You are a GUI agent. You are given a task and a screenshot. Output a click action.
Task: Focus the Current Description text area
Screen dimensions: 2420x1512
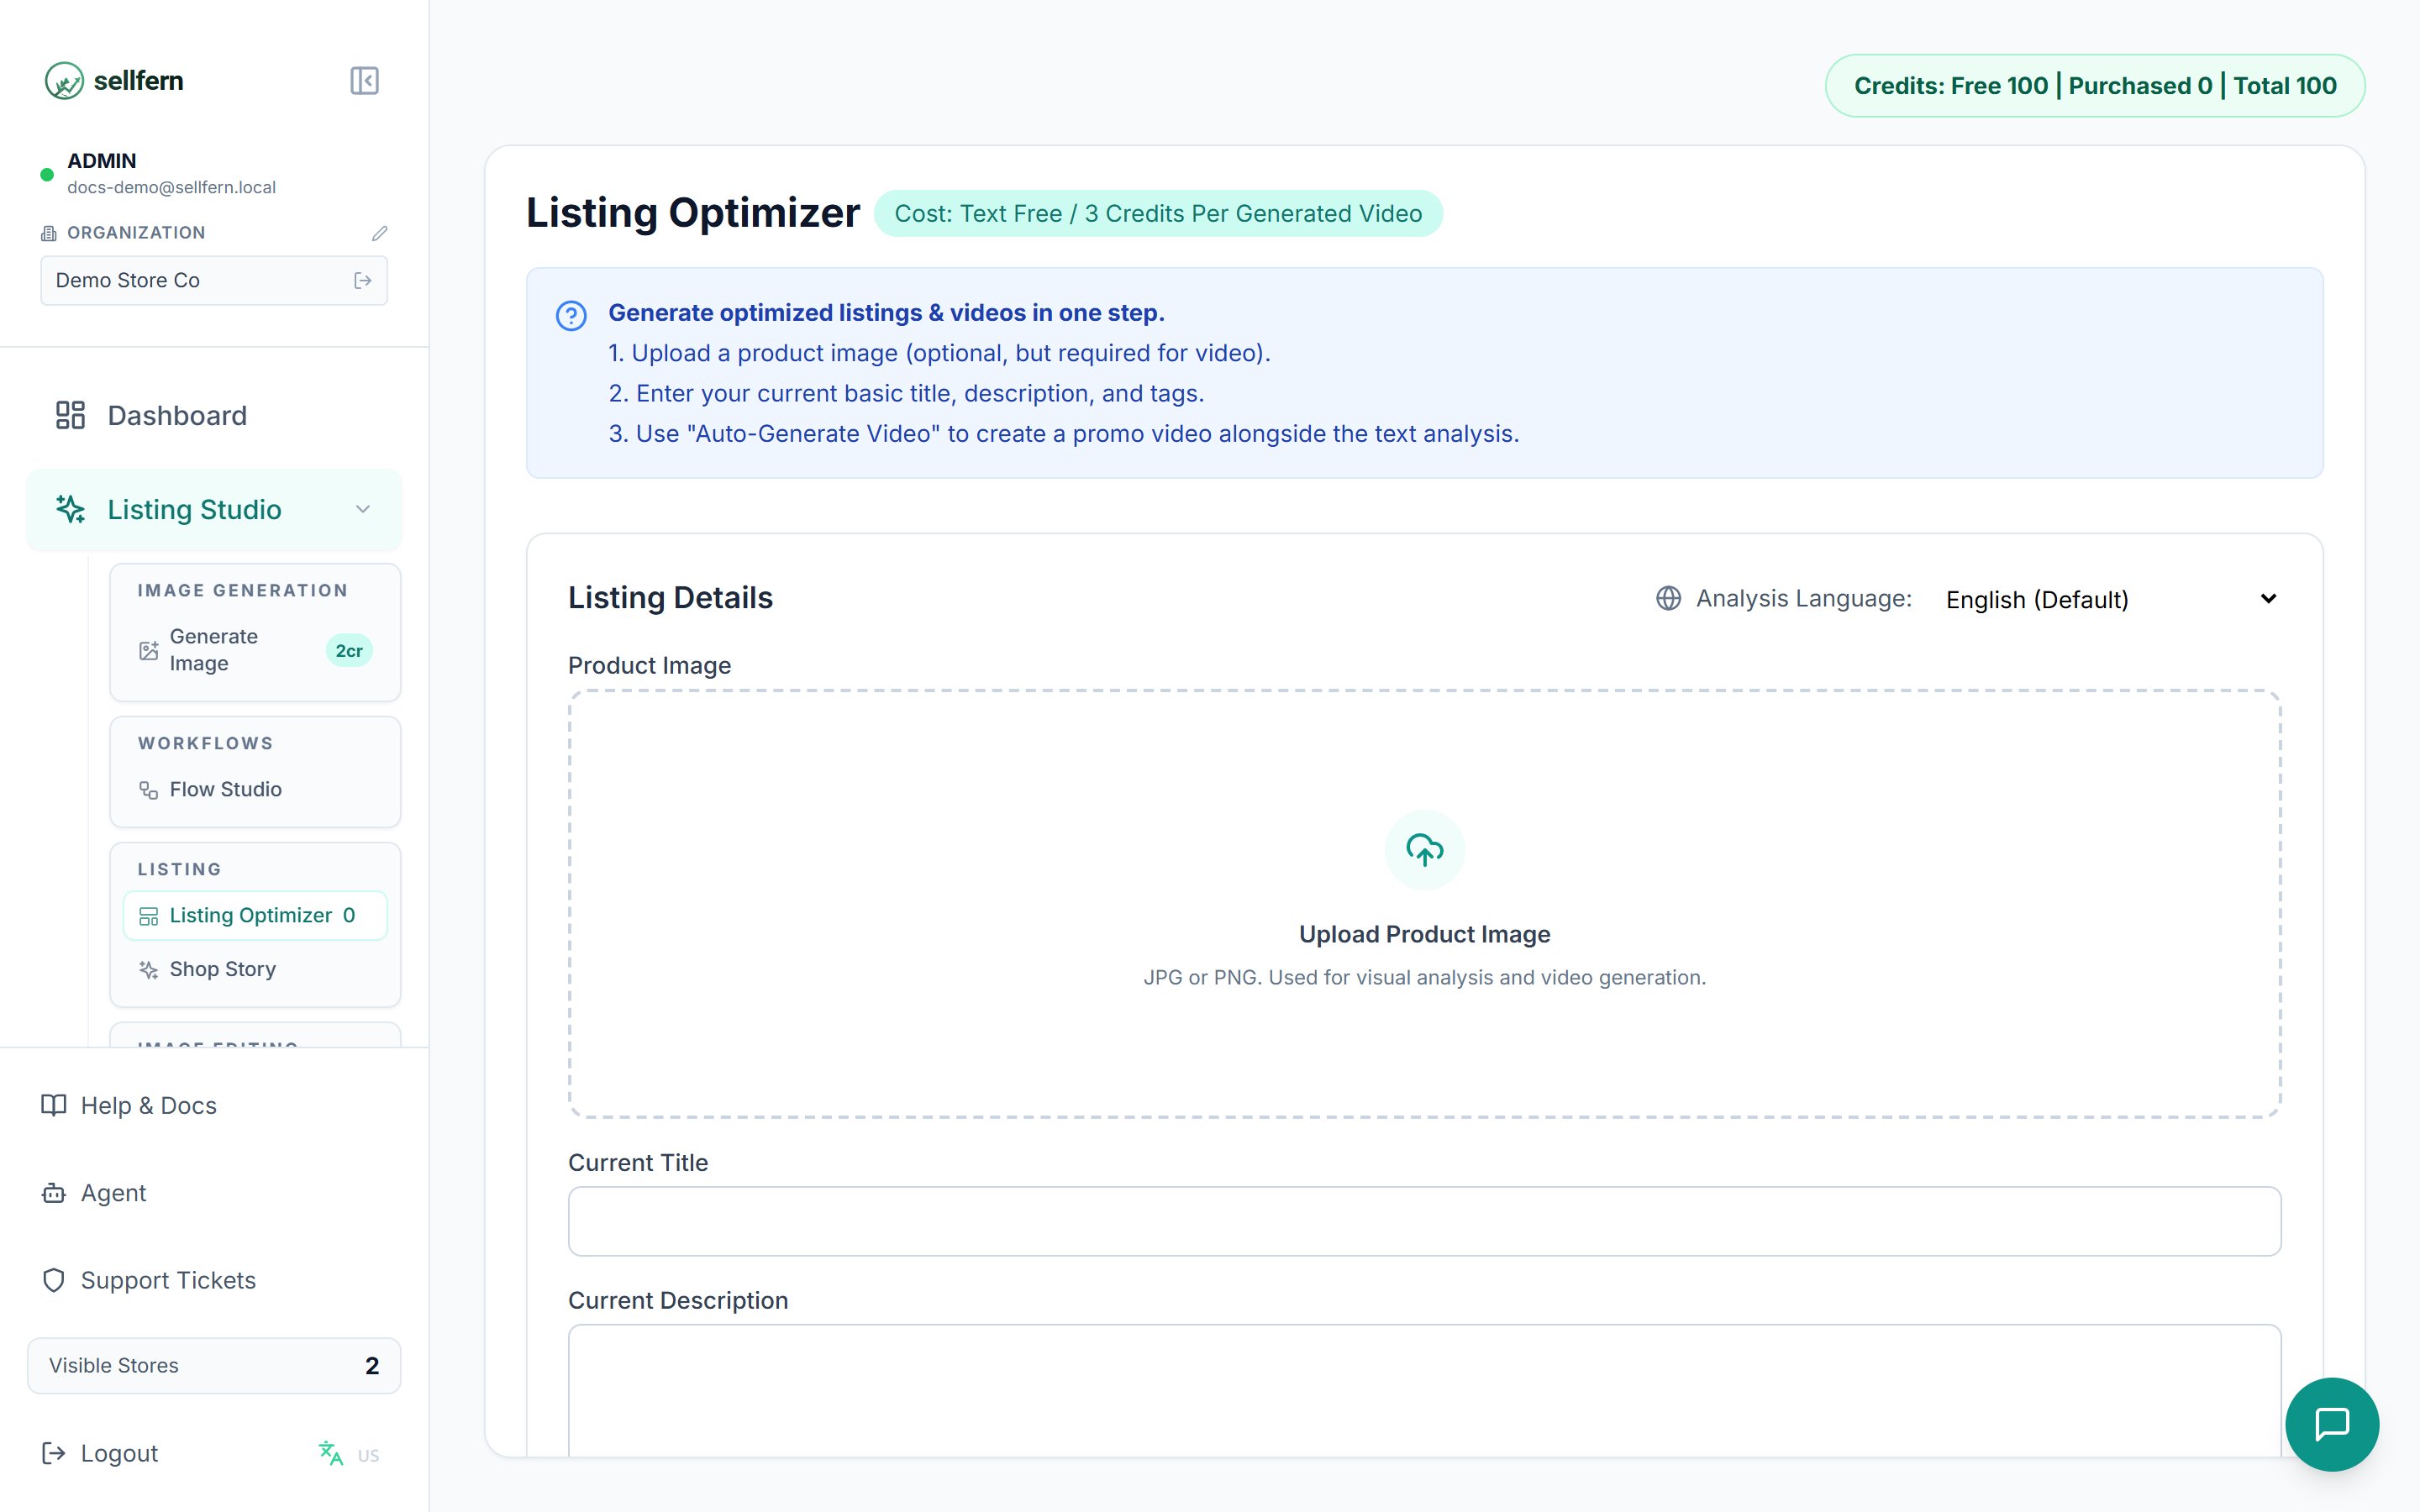point(1424,1390)
